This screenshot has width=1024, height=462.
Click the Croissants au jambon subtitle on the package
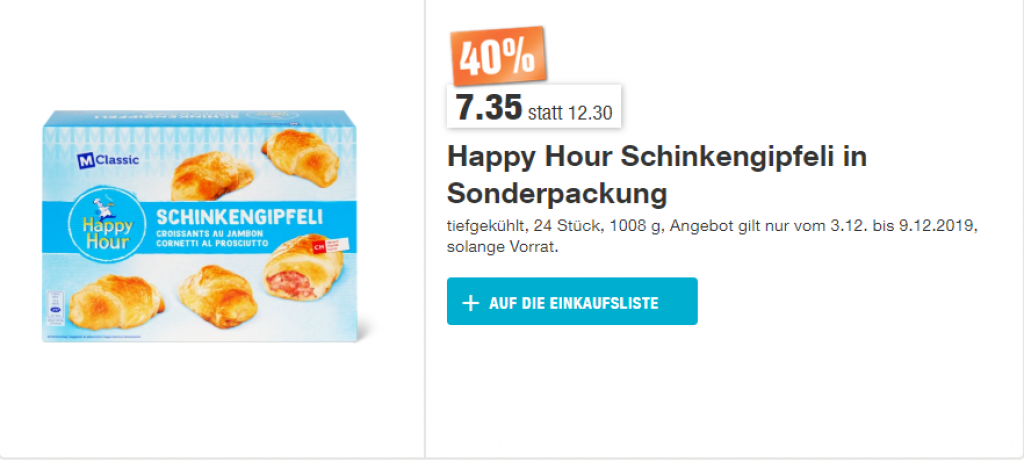[x=199, y=233]
